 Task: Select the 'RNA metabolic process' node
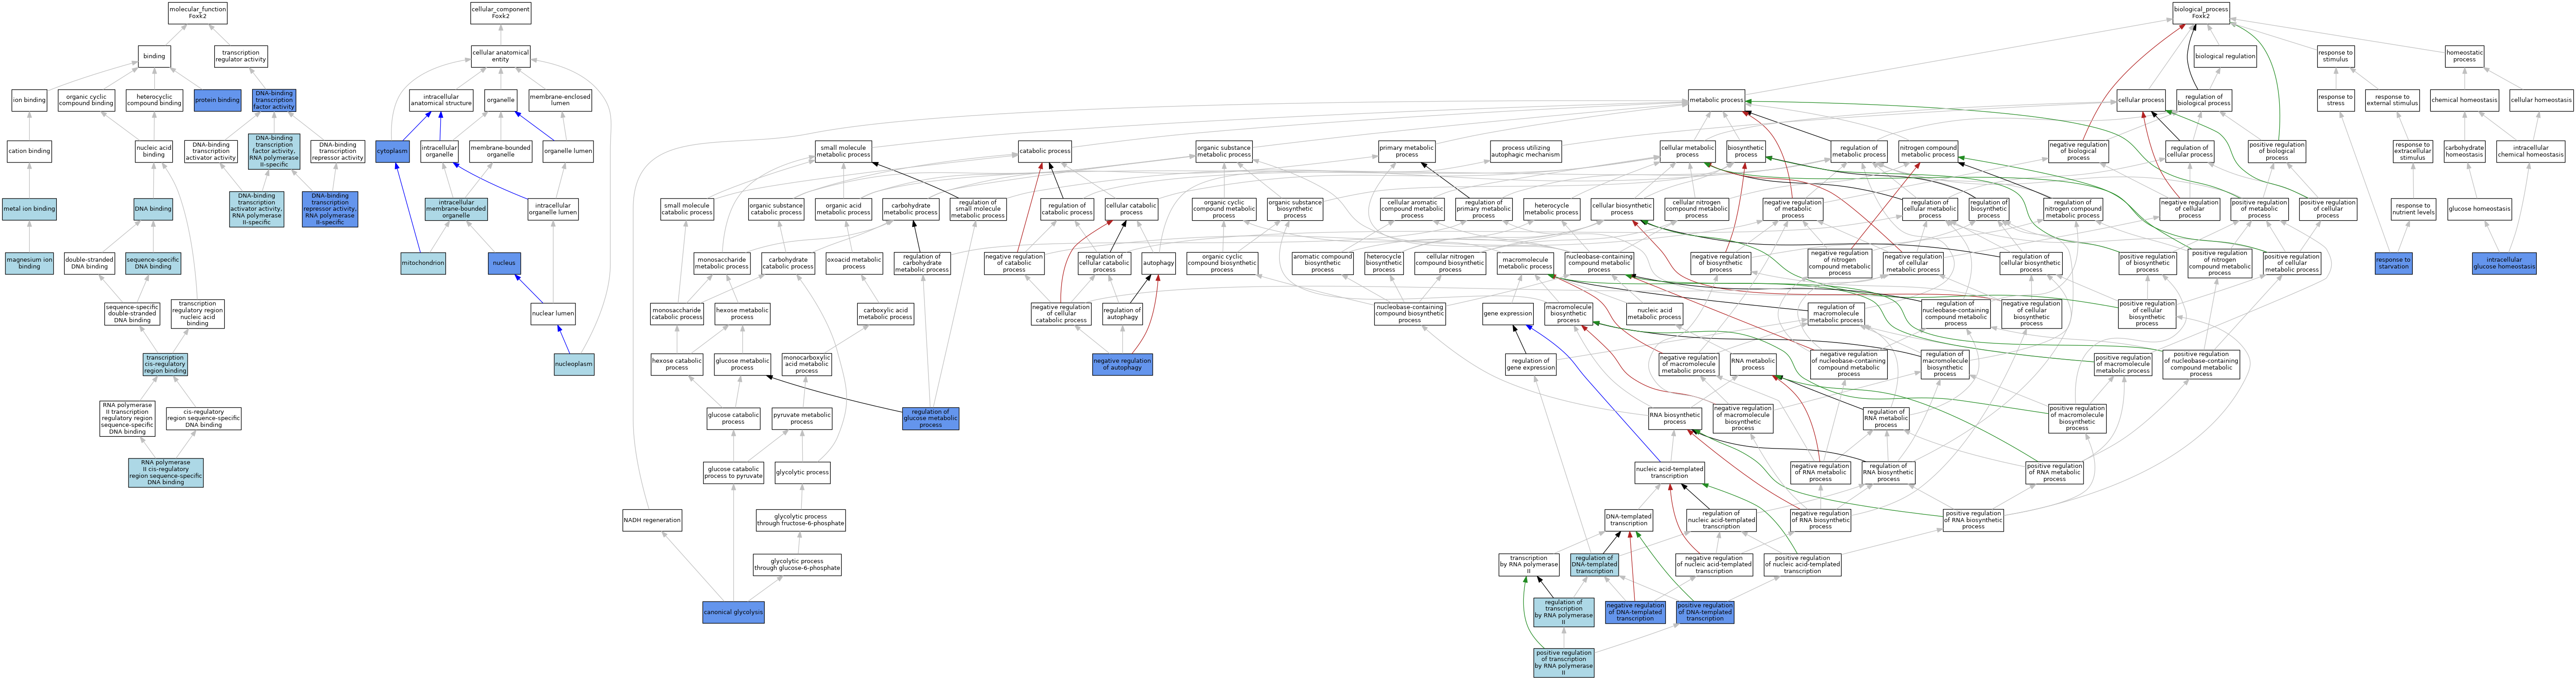(1753, 364)
